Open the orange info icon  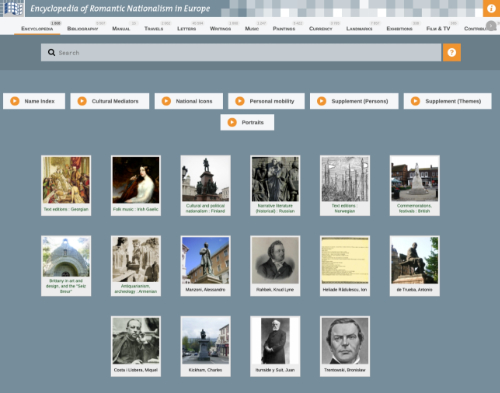pyautogui.click(x=491, y=8)
